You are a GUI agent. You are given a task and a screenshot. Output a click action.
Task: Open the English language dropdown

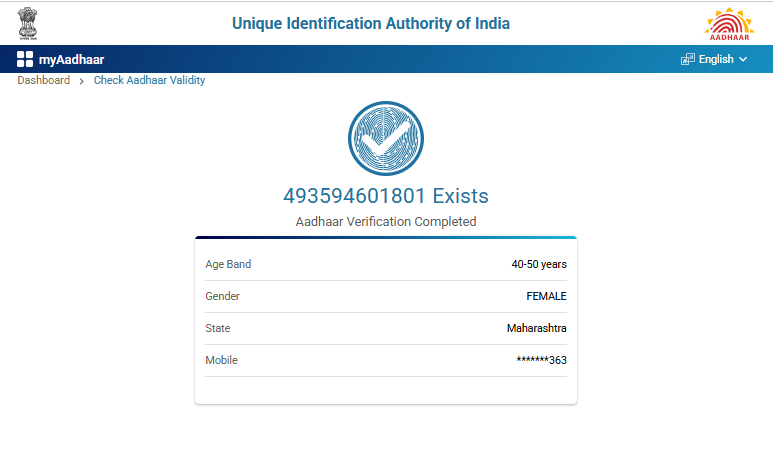[715, 60]
